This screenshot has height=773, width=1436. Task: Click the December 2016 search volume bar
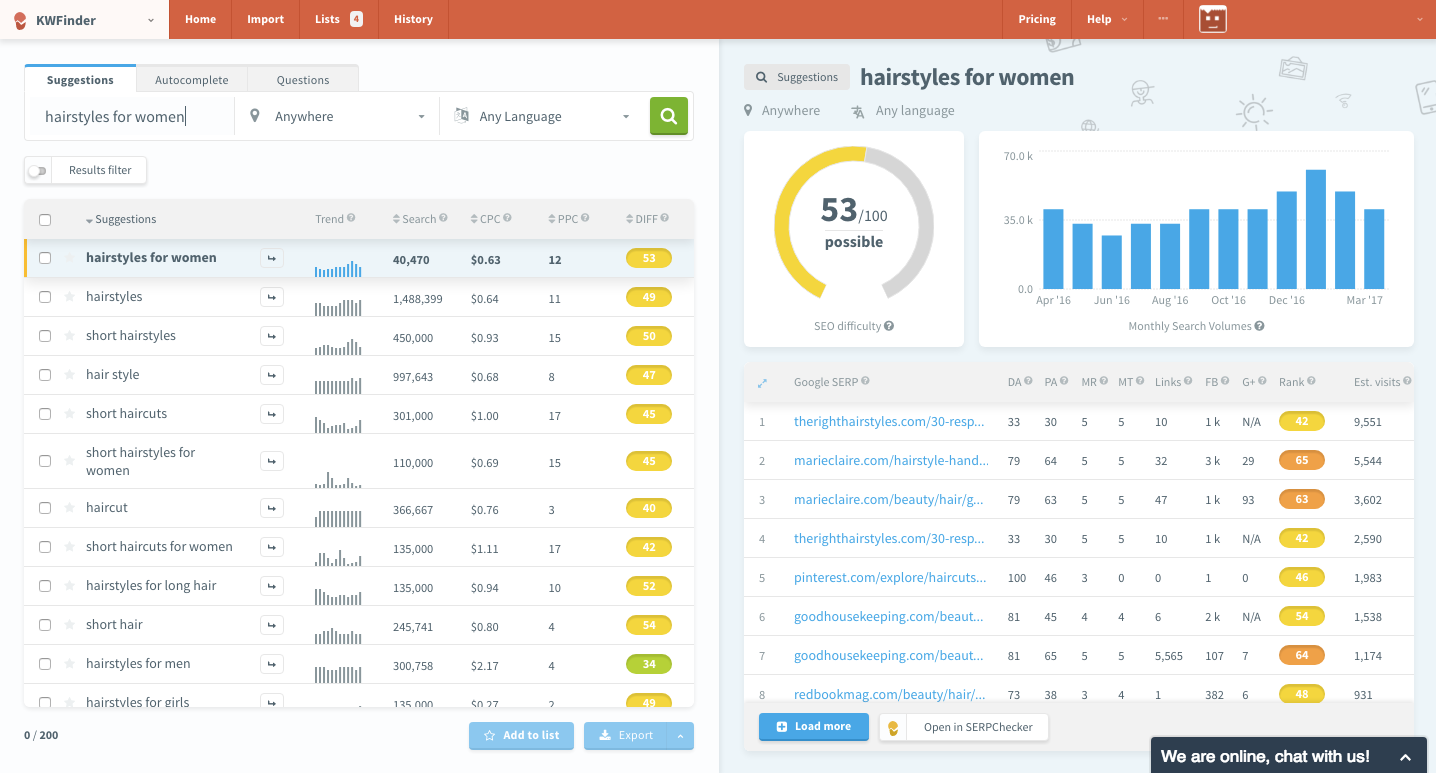(1286, 240)
